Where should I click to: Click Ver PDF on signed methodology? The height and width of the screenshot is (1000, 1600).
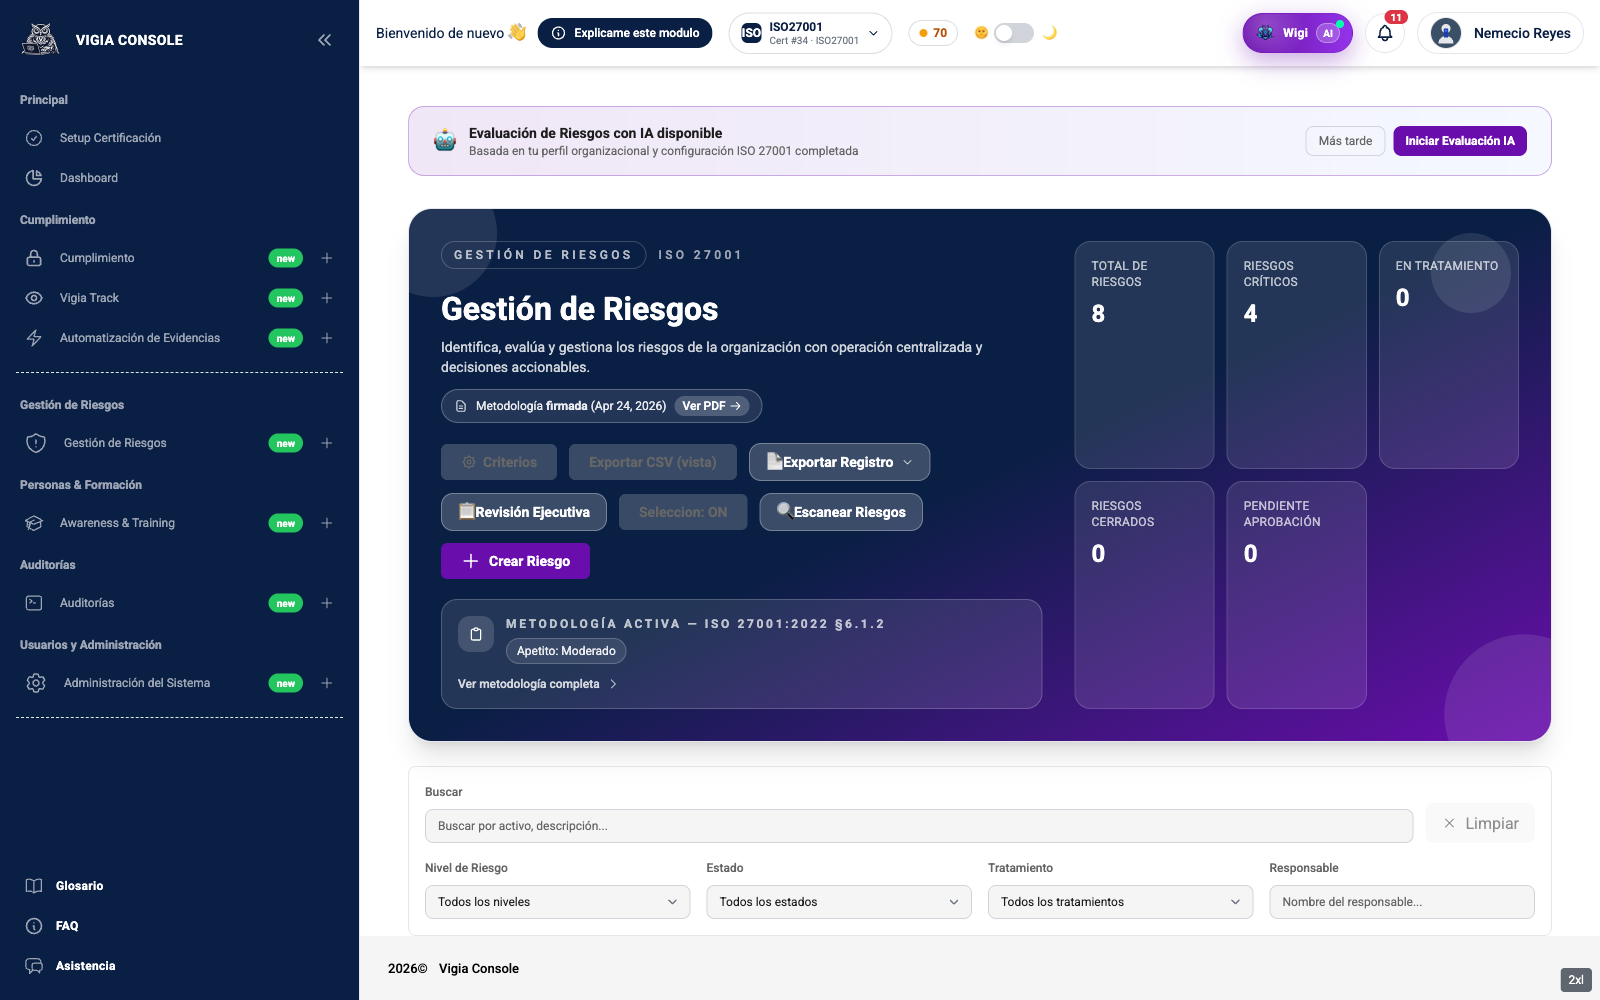[711, 406]
